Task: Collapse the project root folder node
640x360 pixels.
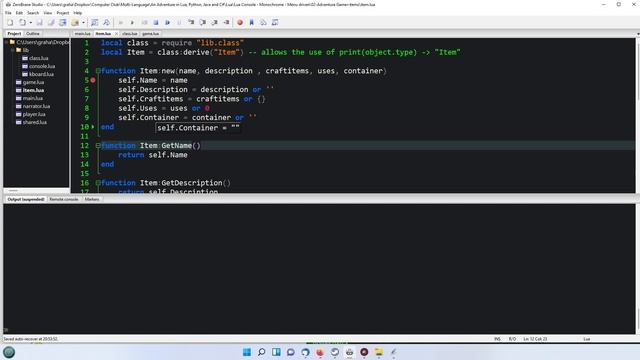Action: [6, 42]
